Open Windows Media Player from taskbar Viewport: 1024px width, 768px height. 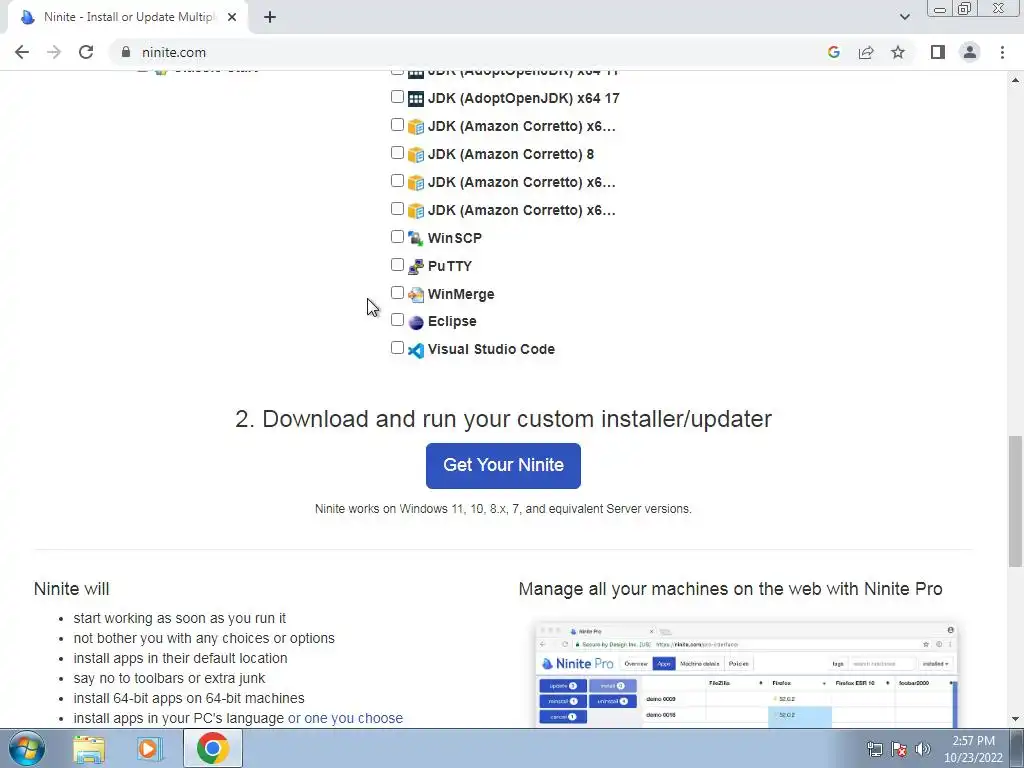[149, 748]
